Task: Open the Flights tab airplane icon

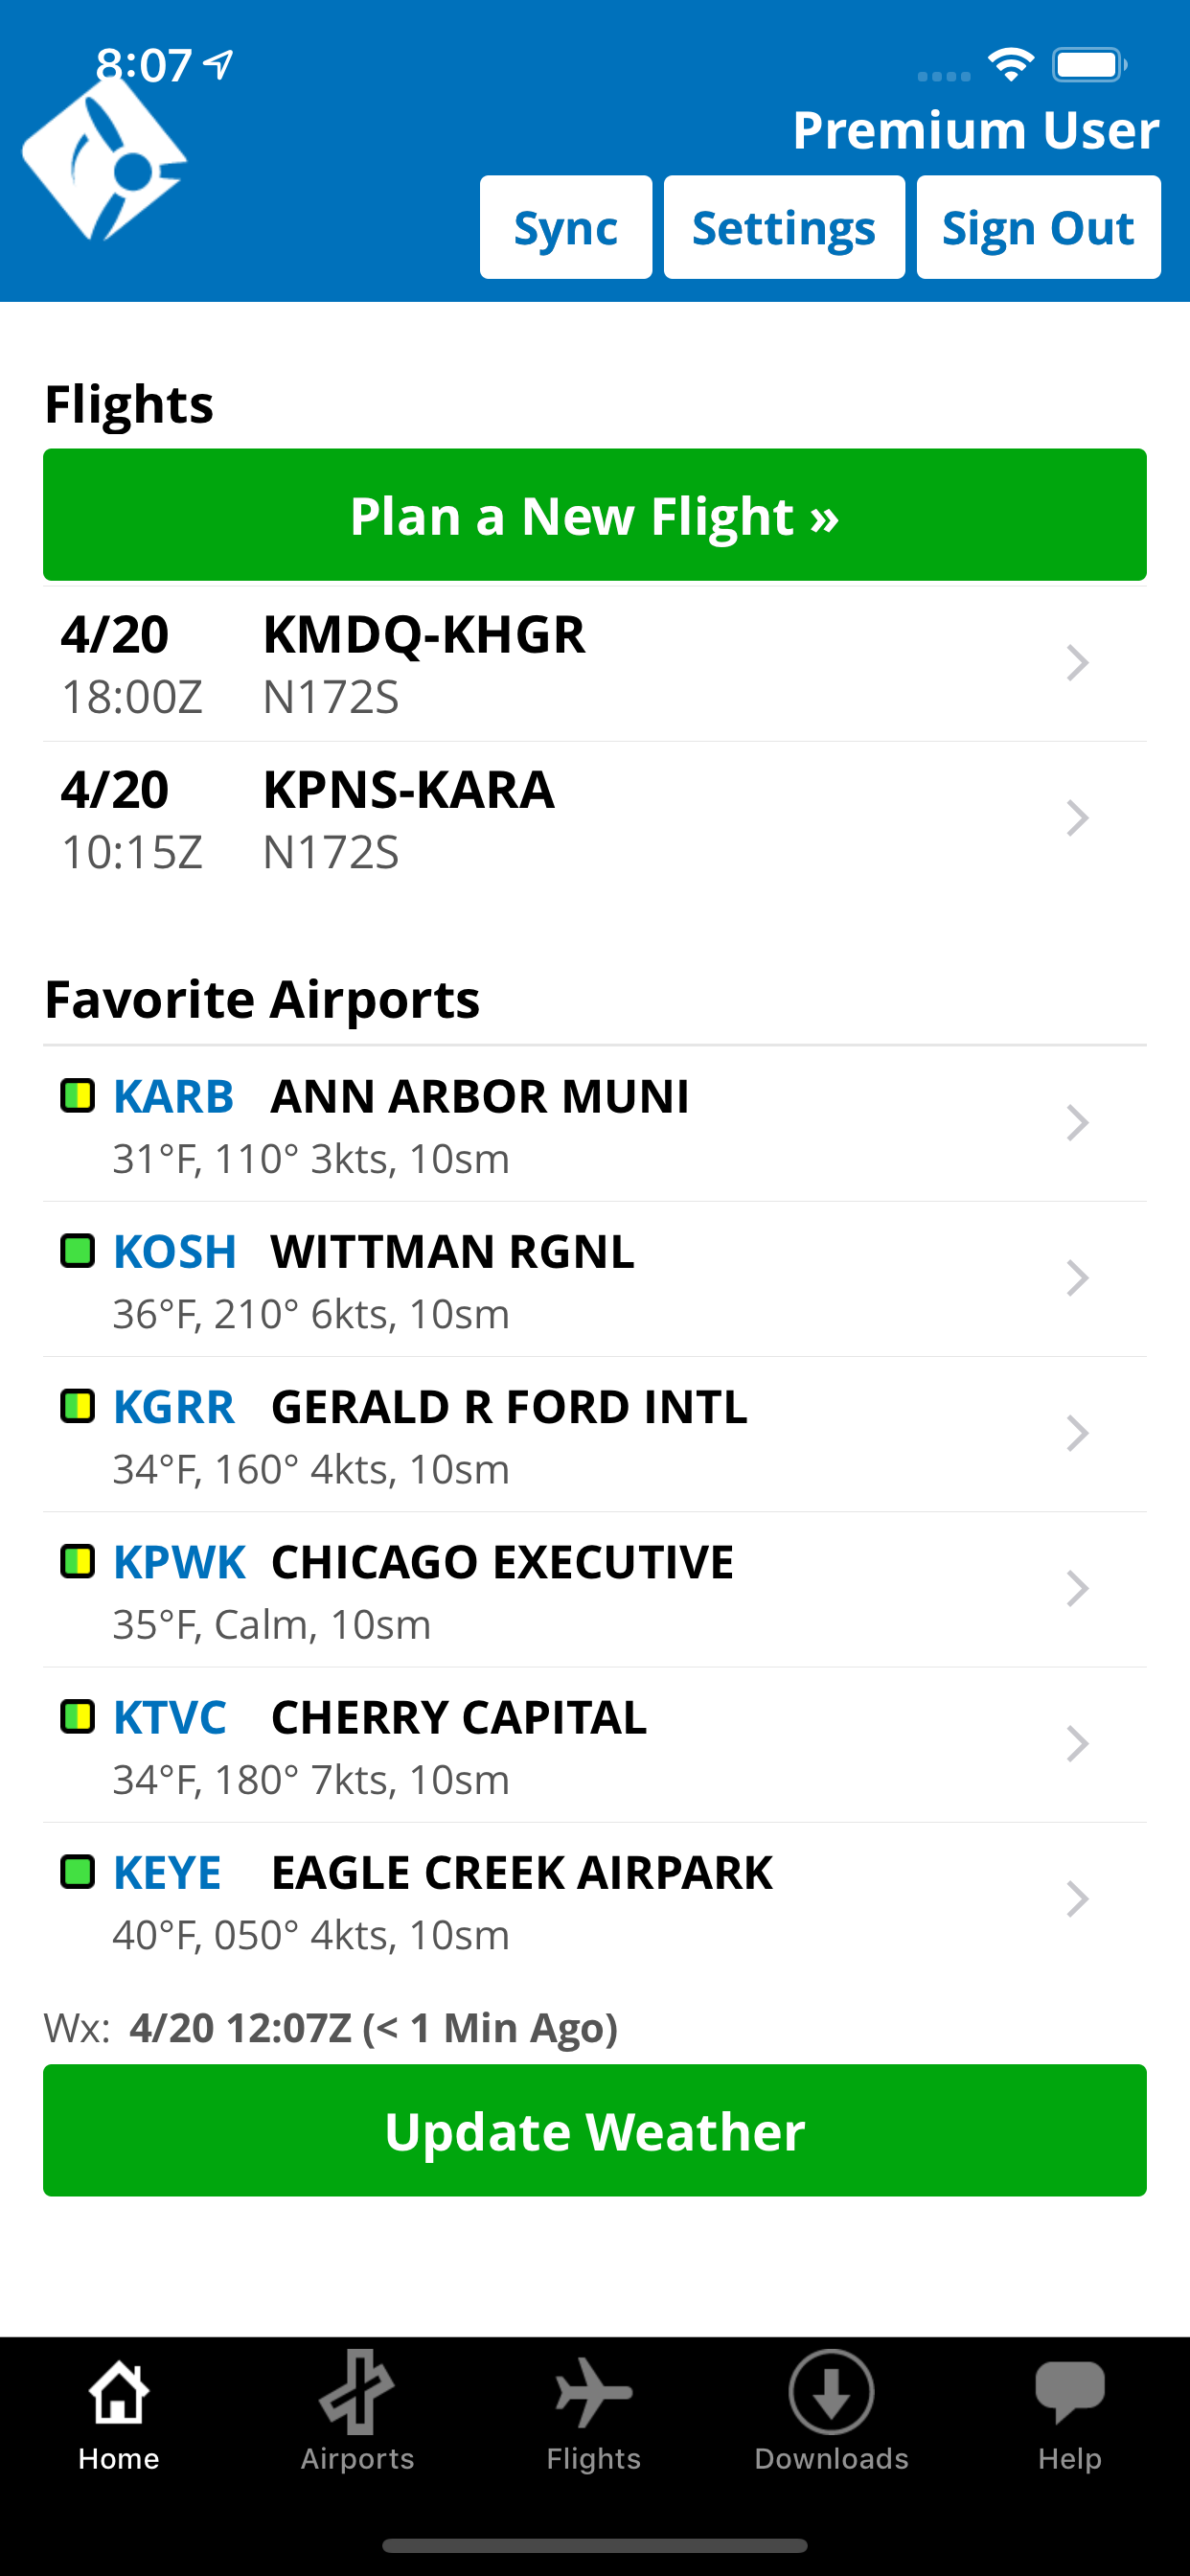Action: 594,2392
